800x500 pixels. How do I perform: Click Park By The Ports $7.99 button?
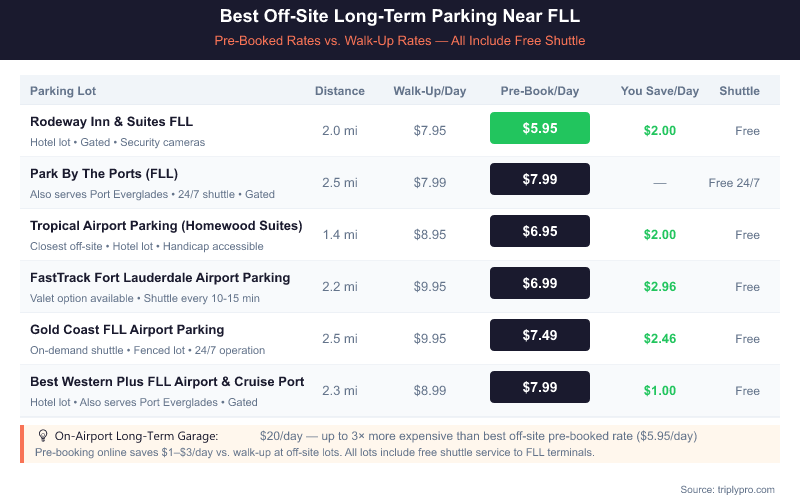pyautogui.click(x=540, y=179)
